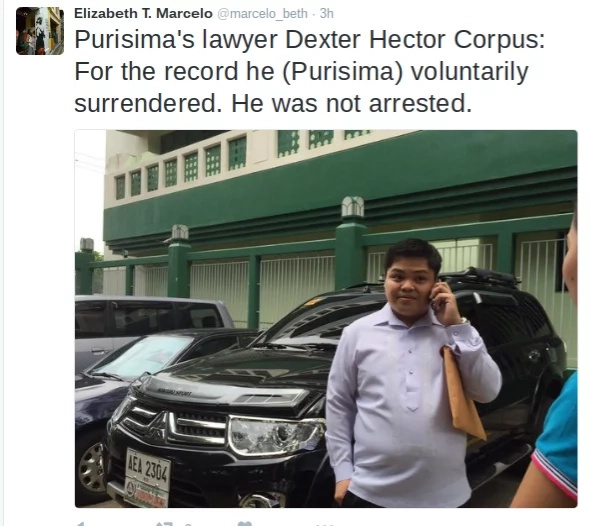Click the man in the barong on the phone
Viewport: 590px width, 526px height.
[412, 372]
